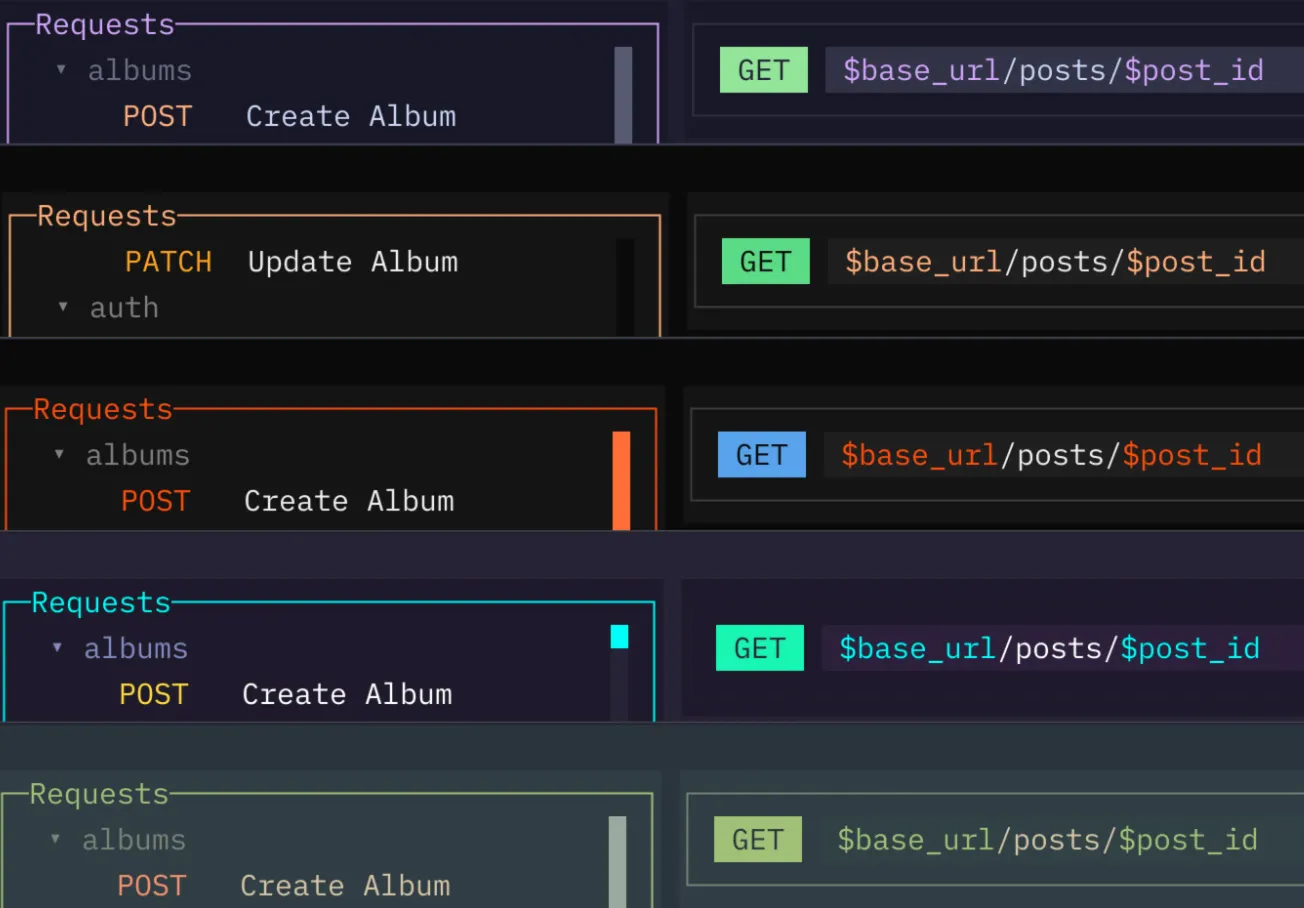
Task: Click the bright orange scrollbar
Action: point(621,480)
